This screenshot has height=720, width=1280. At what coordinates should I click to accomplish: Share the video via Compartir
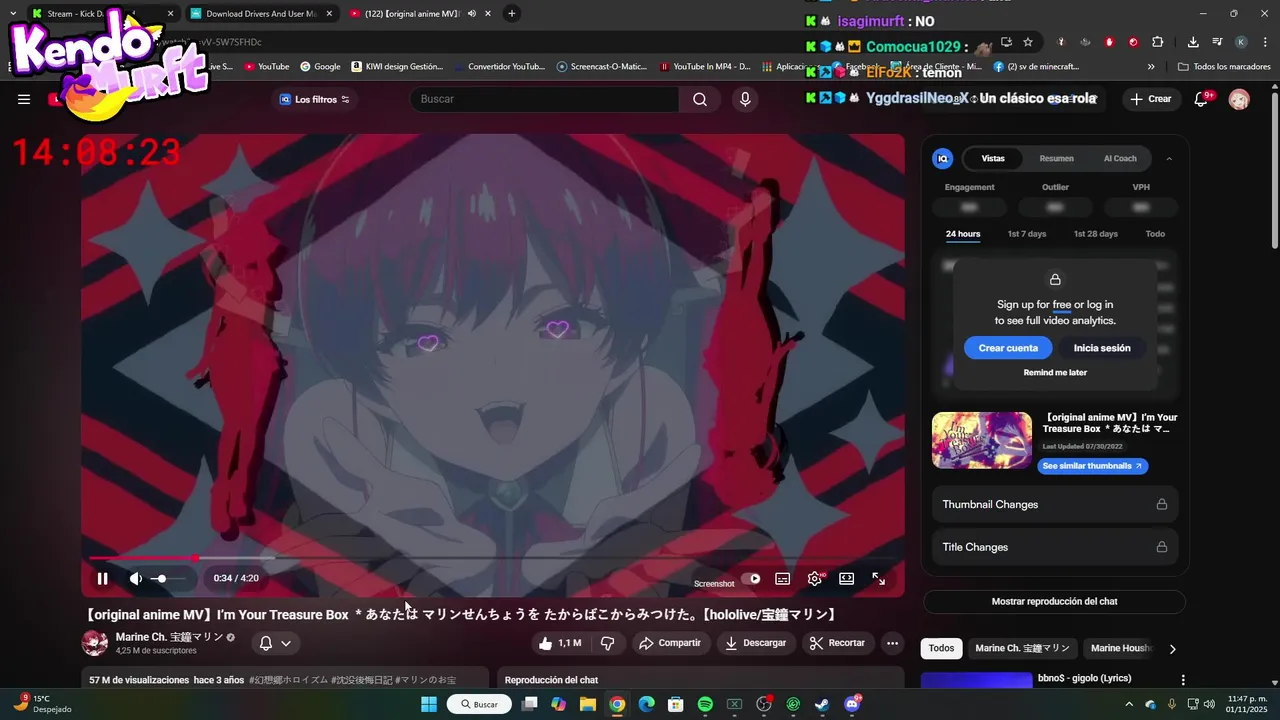670,643
